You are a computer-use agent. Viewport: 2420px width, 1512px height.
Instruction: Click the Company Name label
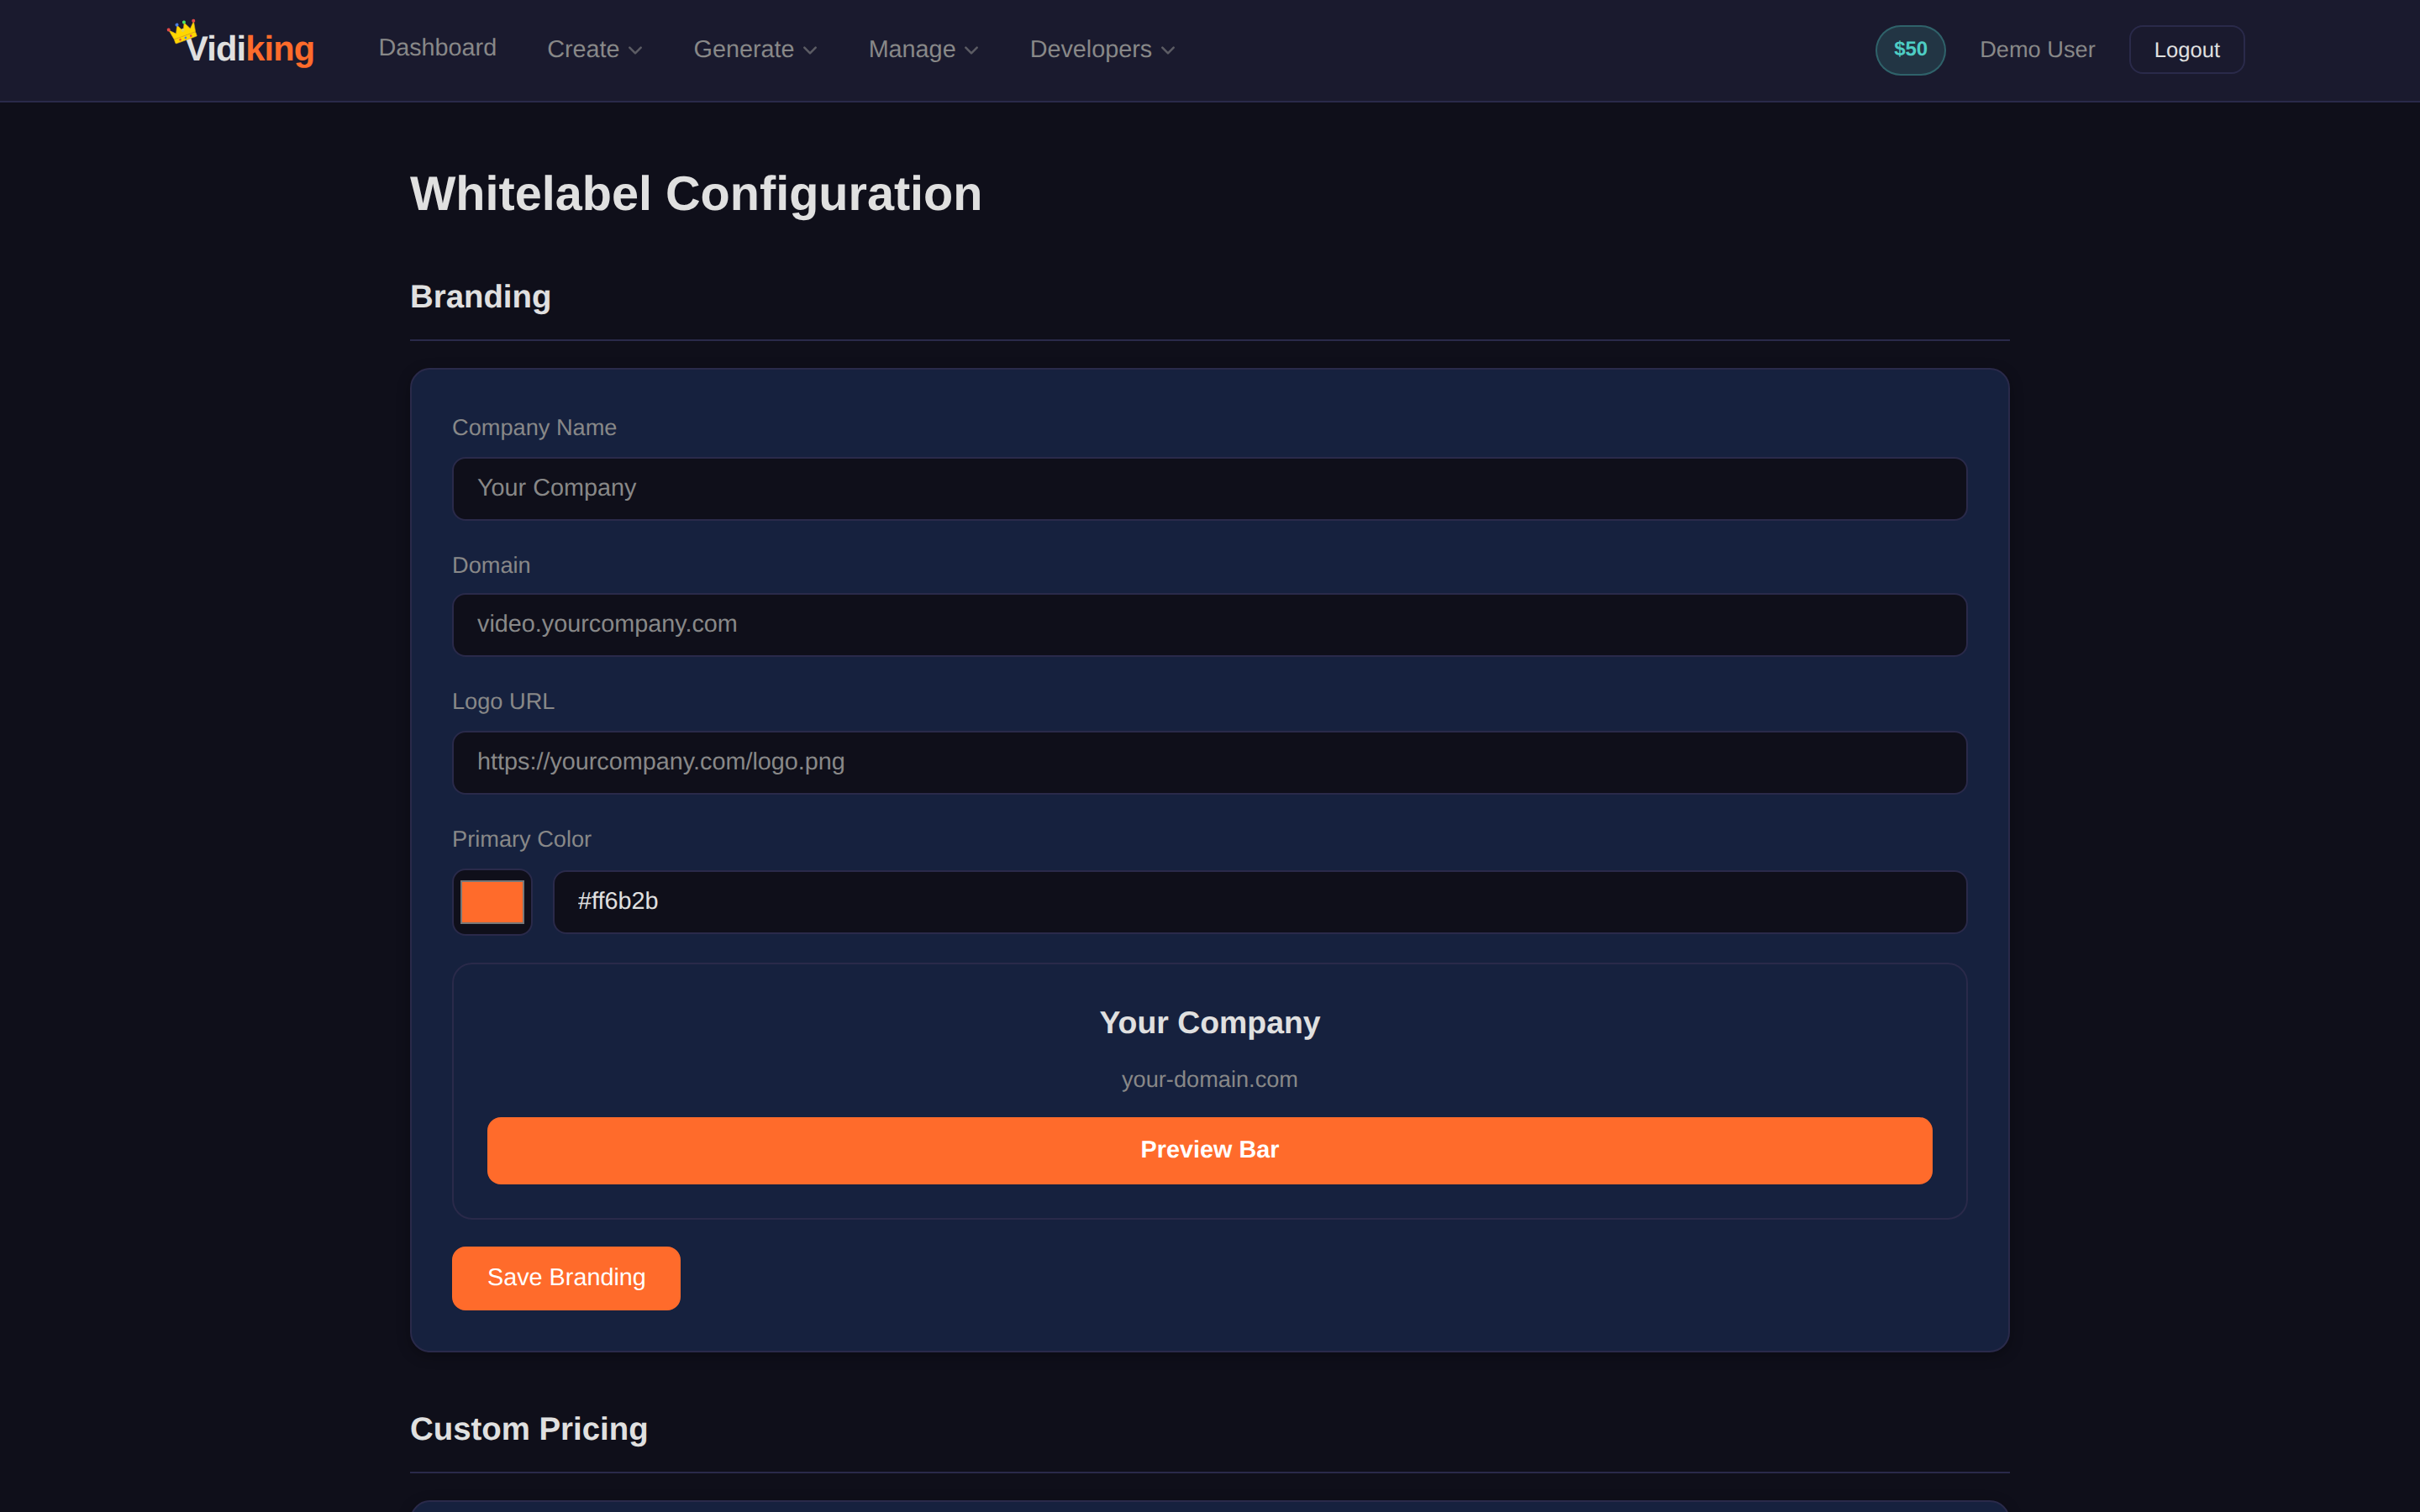(534, 427)
